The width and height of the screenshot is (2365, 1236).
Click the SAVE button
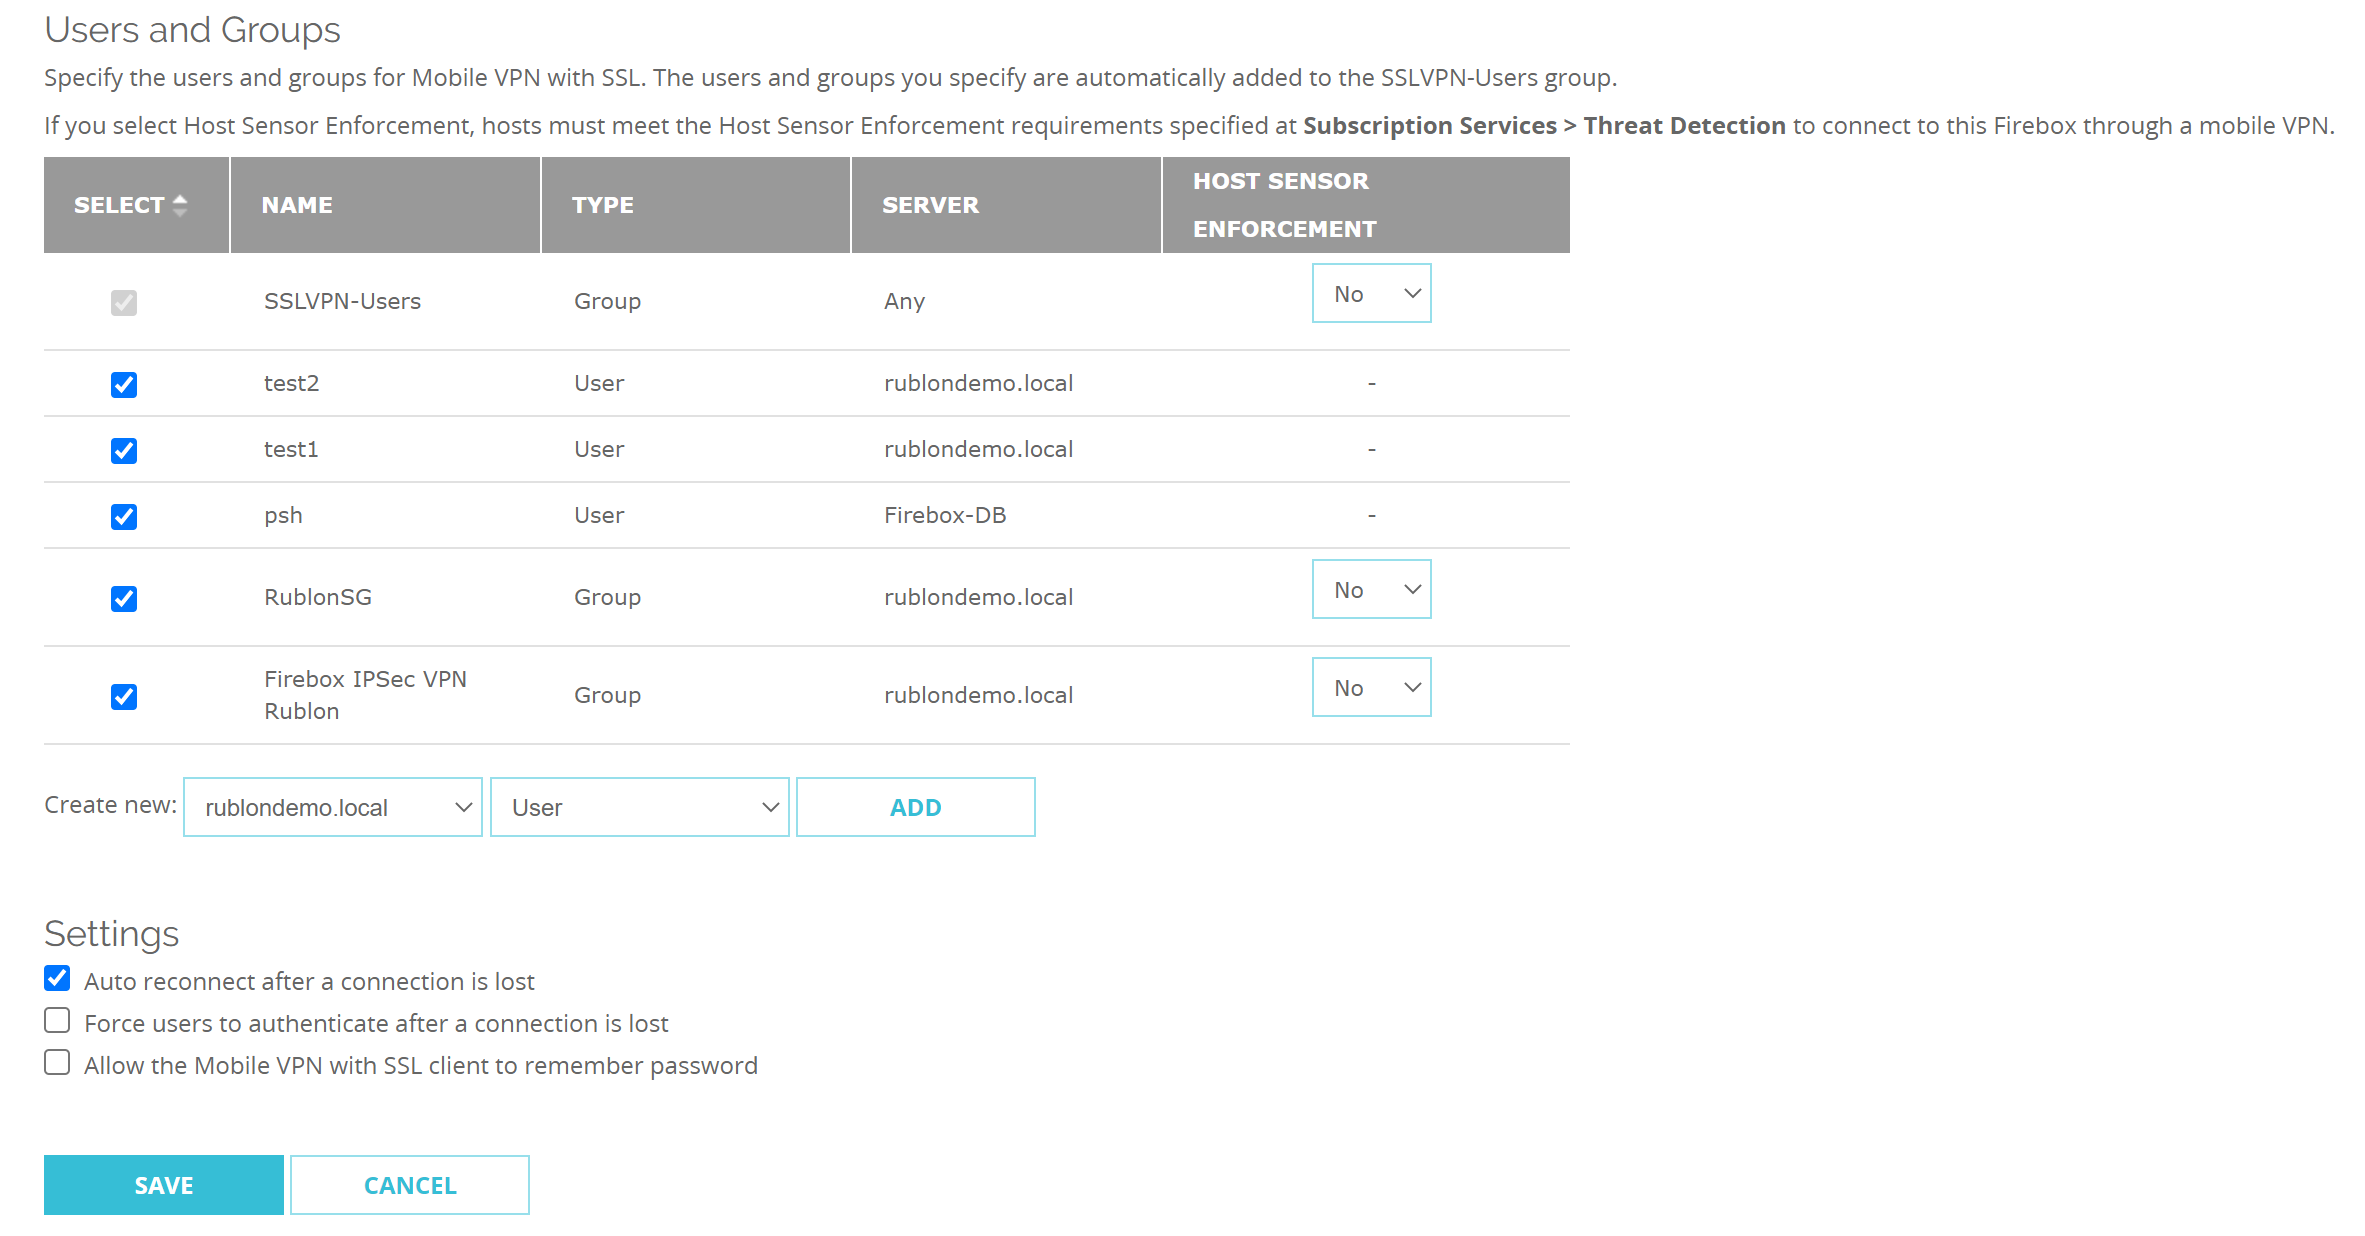coord(164,1185)
